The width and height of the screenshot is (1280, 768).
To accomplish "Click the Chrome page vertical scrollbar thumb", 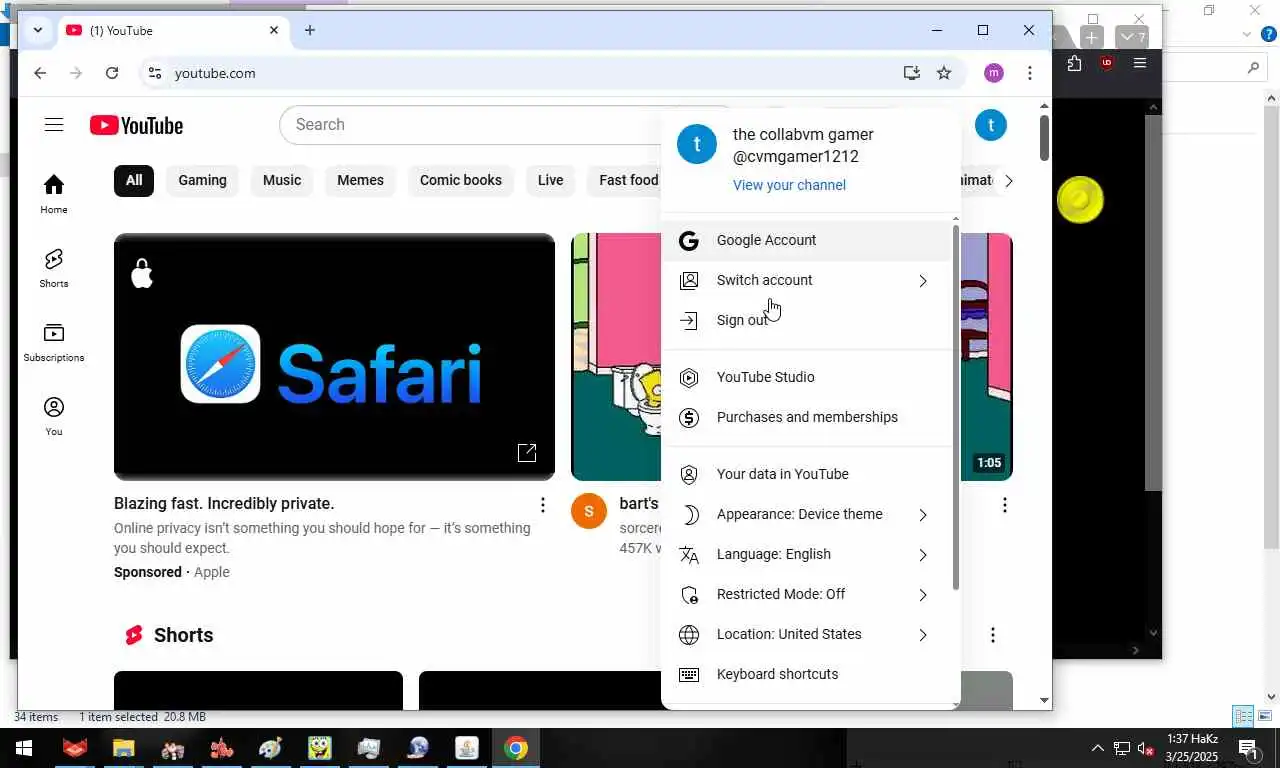I will [x=1044, y=138].
